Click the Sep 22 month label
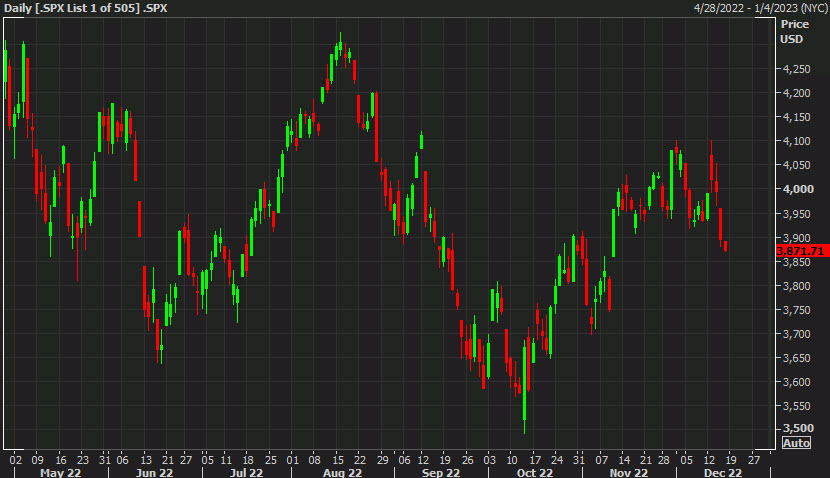This screenshot has width=830, height=478. (440, 472)
